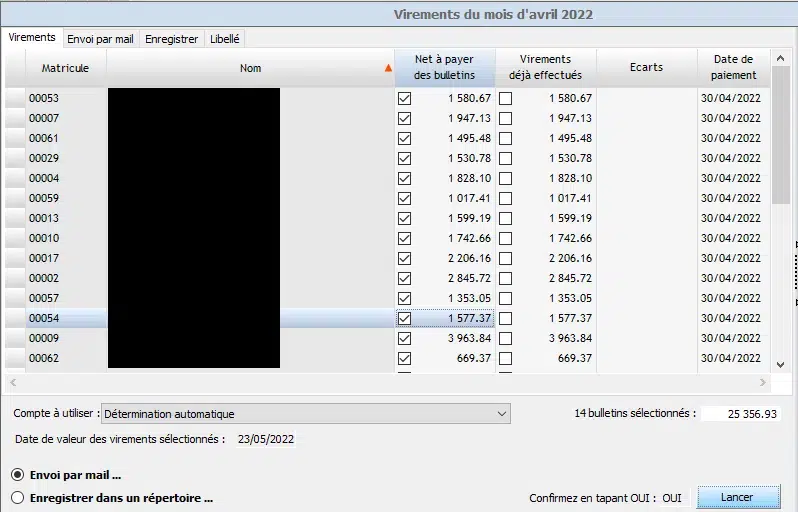Check Virements déjà effectués box for matricule 00062
Image resolution: width=798 pixels, height=512 pixels.
505,358
